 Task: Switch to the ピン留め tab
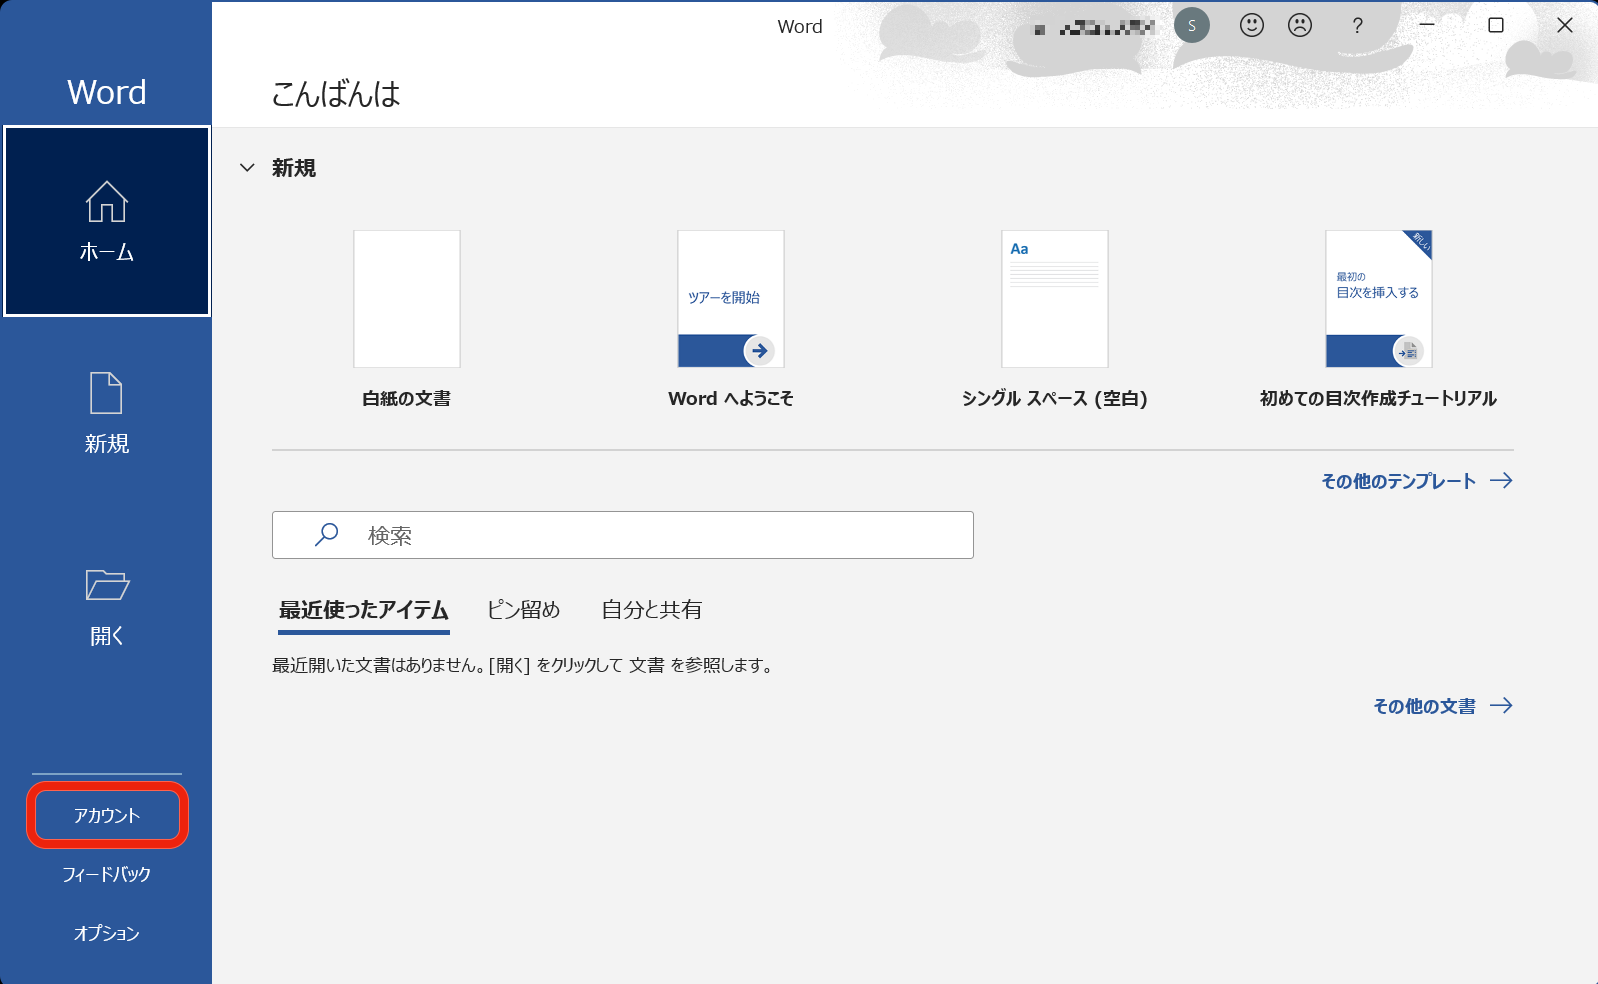tap(523, 610)
